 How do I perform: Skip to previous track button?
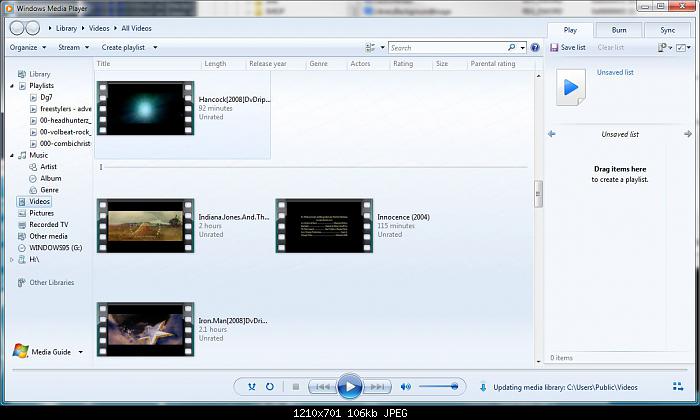pyautogui.click(x=322, y=387)
